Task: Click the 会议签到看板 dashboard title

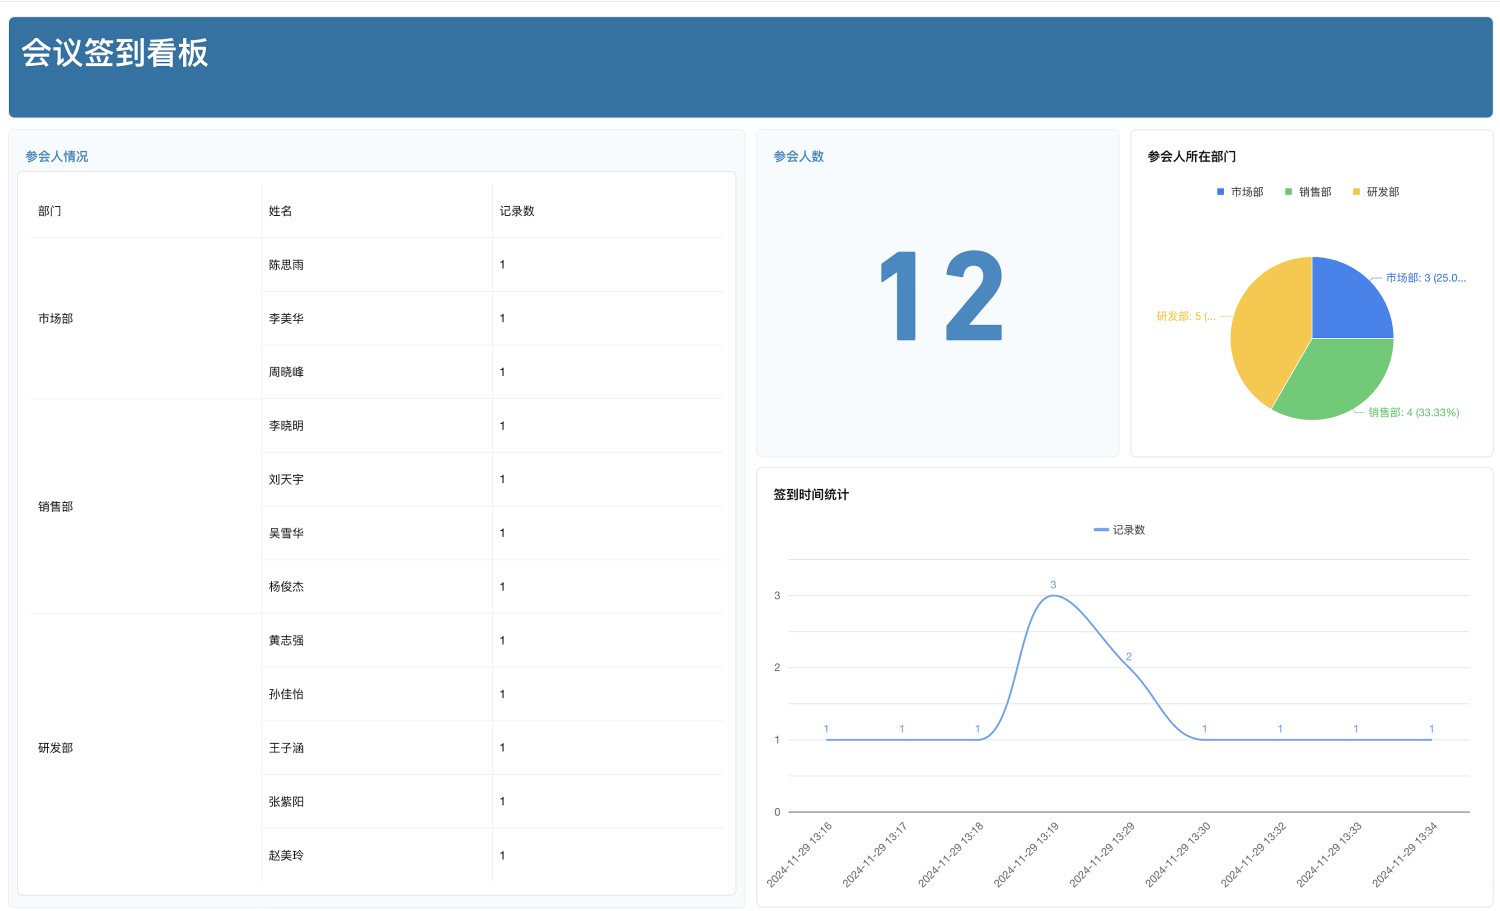Action: coord(115,53)
